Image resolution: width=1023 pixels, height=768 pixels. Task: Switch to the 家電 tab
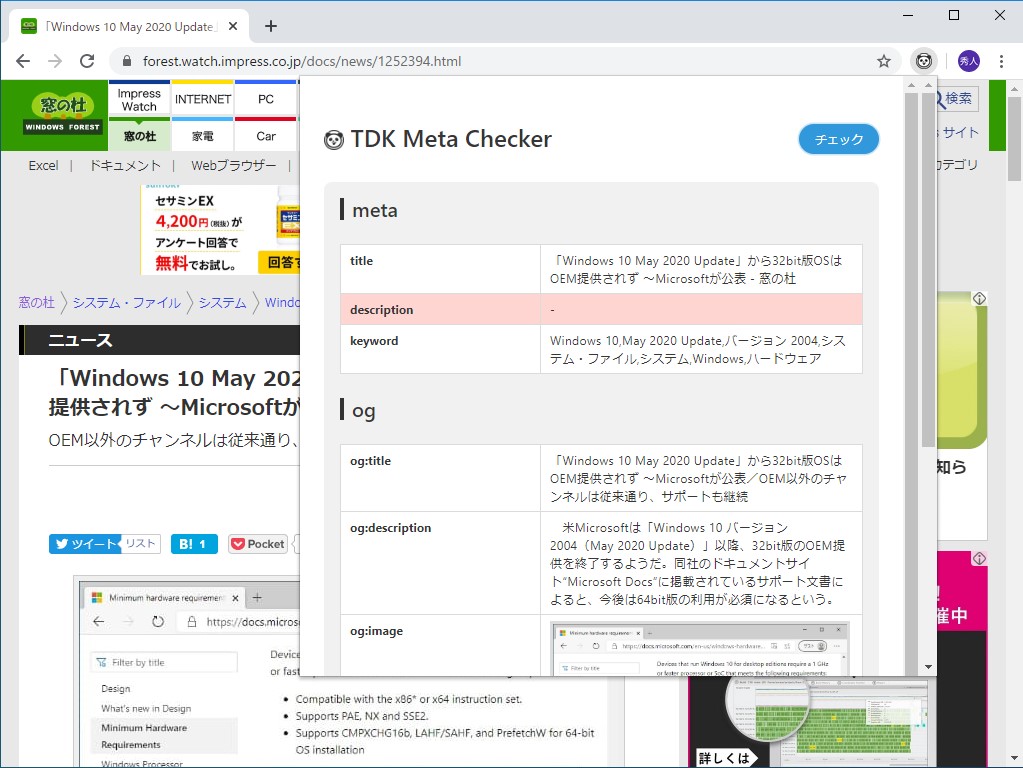202,135
